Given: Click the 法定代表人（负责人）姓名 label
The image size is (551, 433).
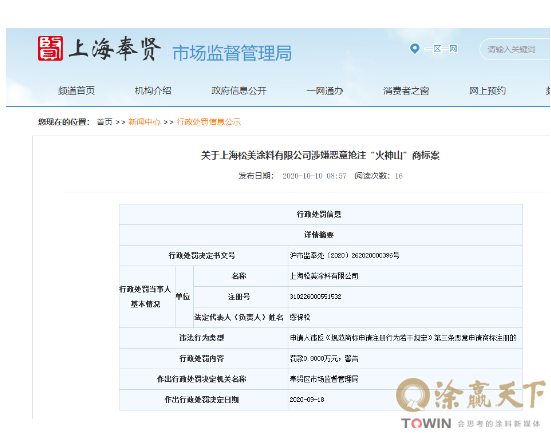Looking at the screenshot, I should pos(239,317).
